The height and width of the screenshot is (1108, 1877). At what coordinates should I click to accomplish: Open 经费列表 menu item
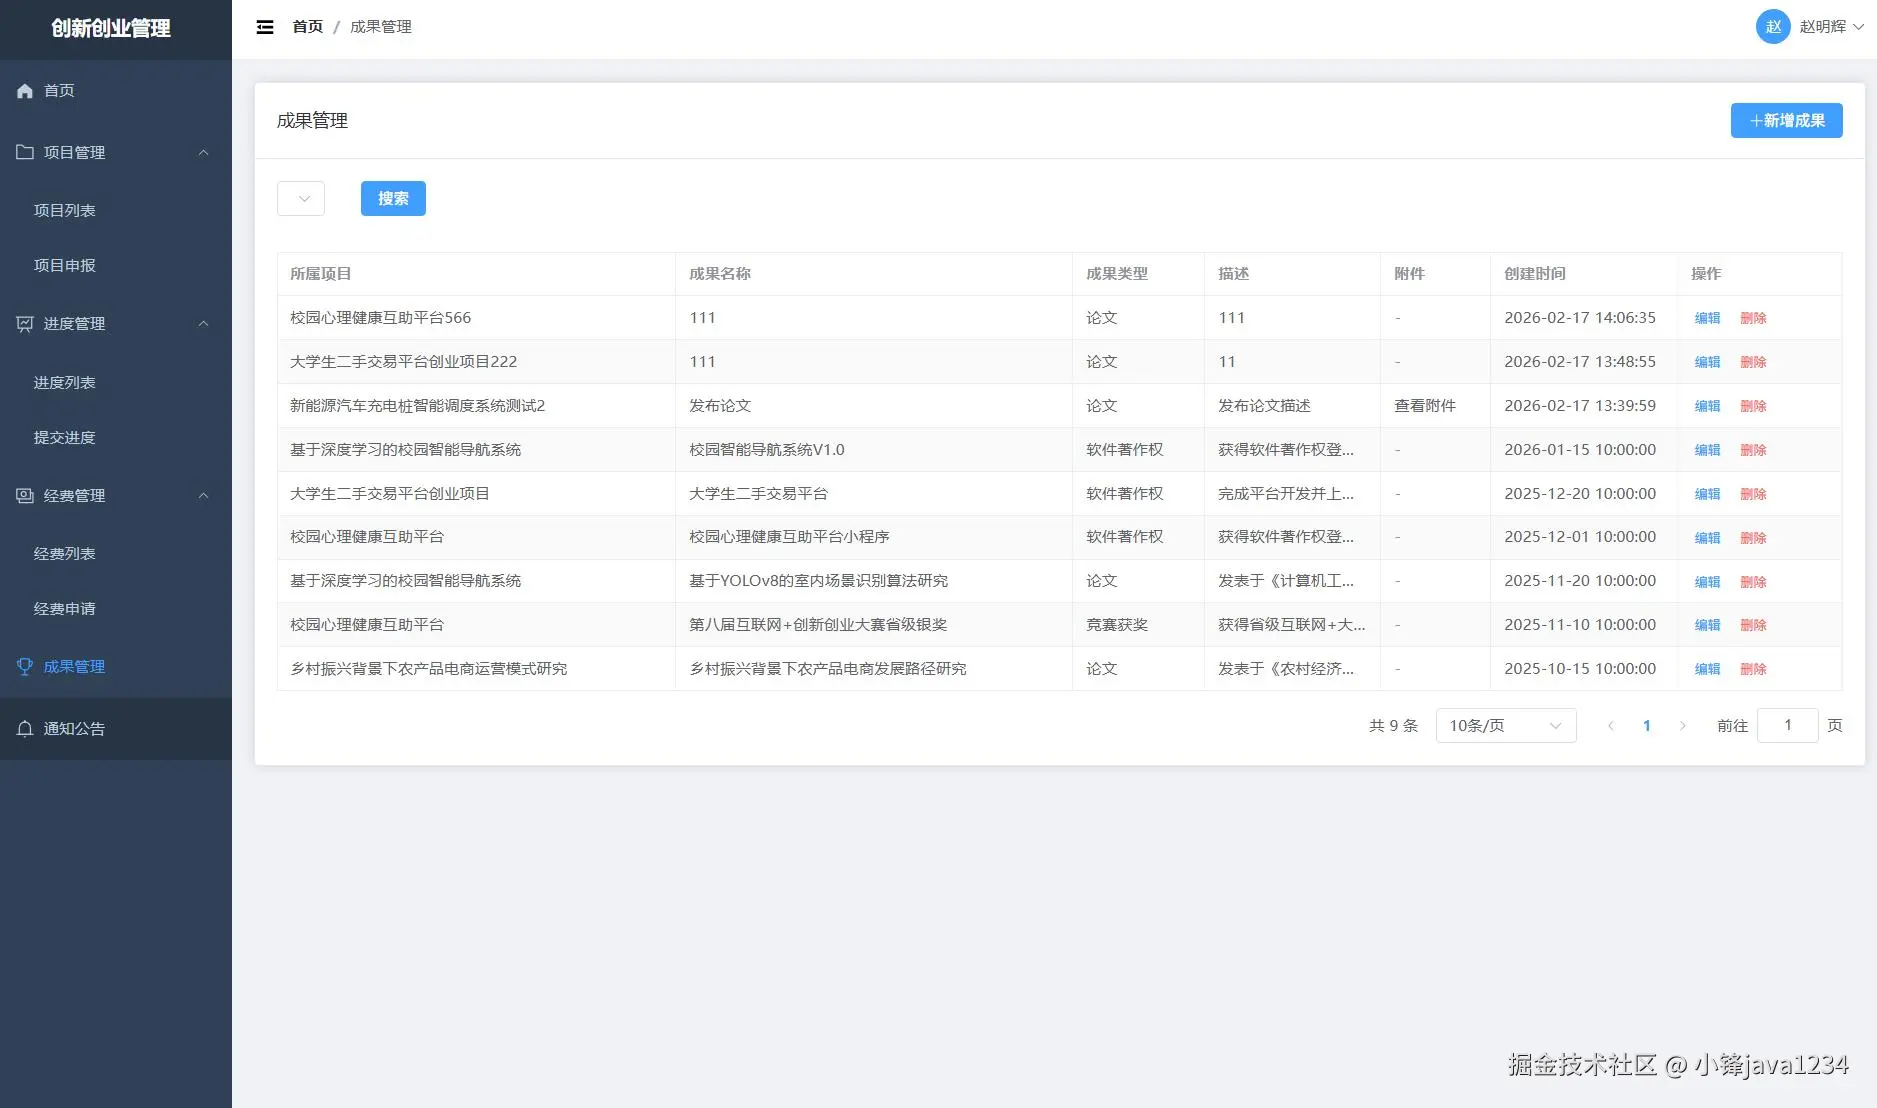coord(116,553)
